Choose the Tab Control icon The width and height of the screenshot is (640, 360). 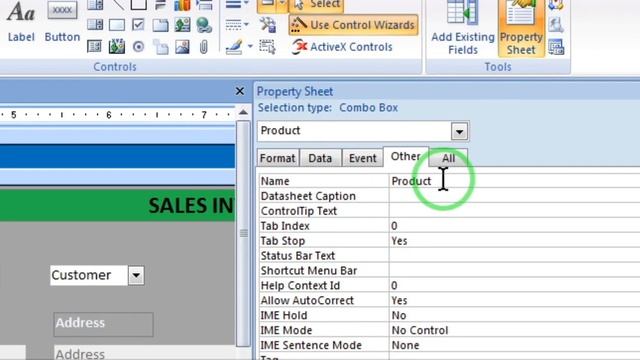(x=160, y=24)
